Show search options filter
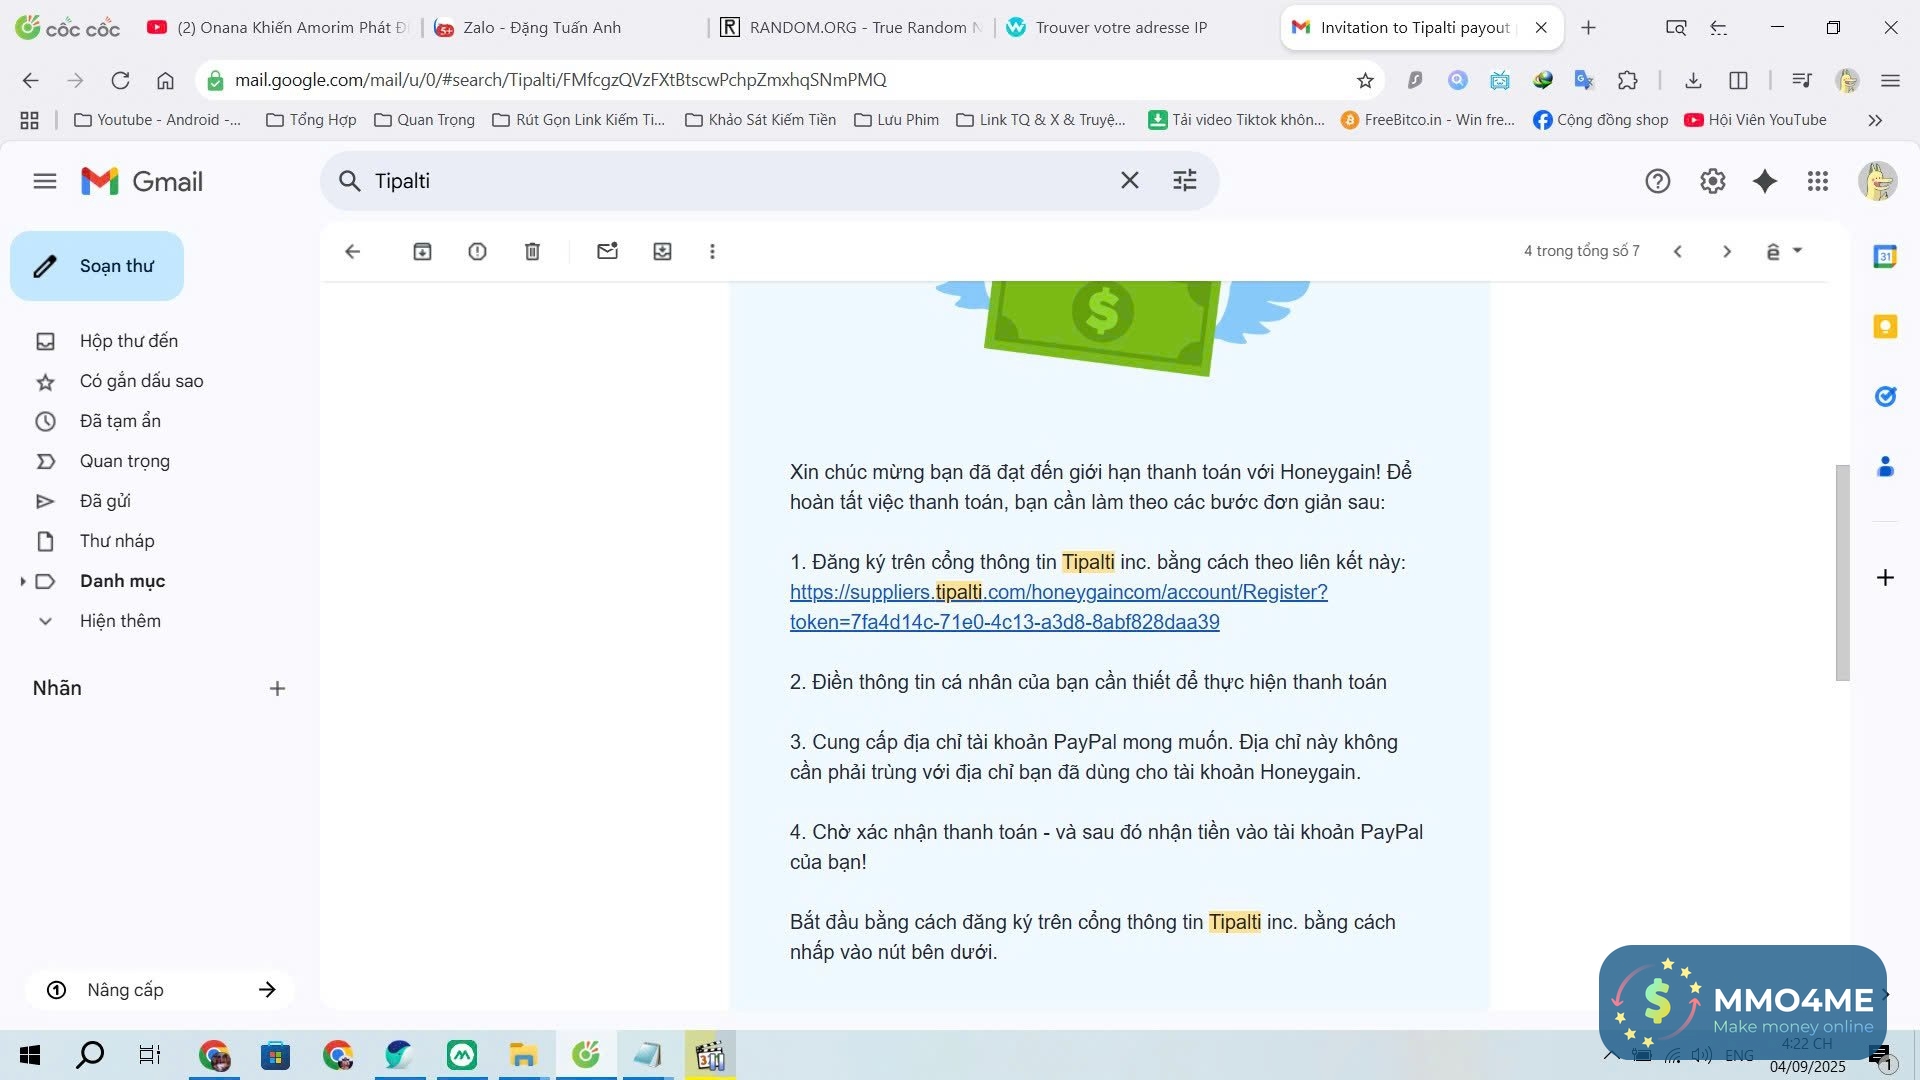The height and width of the screenshot is (1080, 1920). [1184, 181]
